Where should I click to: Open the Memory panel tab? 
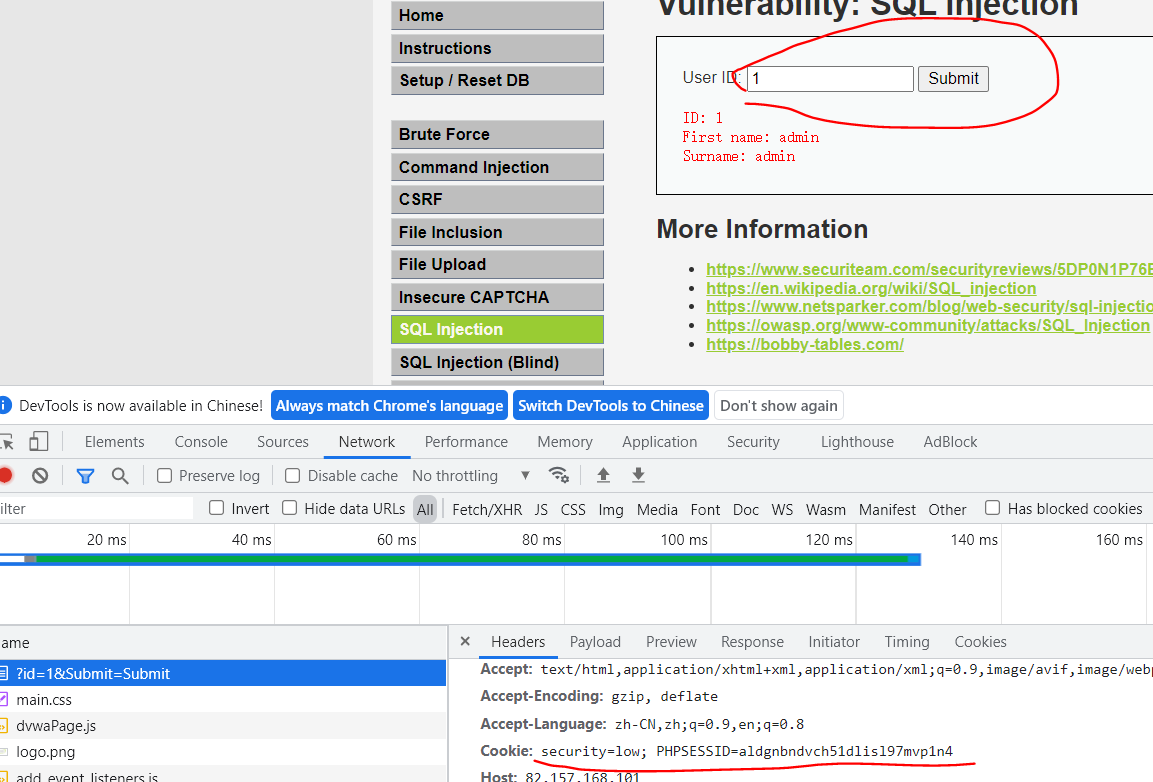tap(565, 441)
